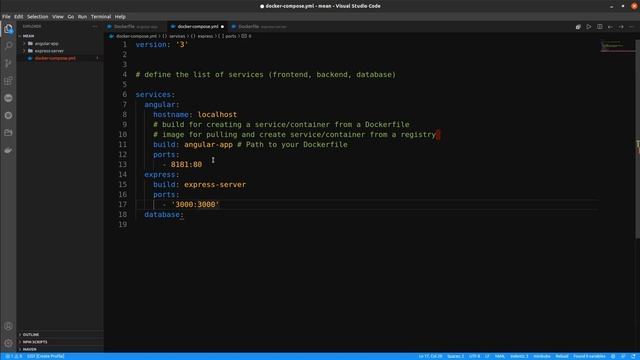Click the Spaces indentation setting in the status bar

click(456, 356)
